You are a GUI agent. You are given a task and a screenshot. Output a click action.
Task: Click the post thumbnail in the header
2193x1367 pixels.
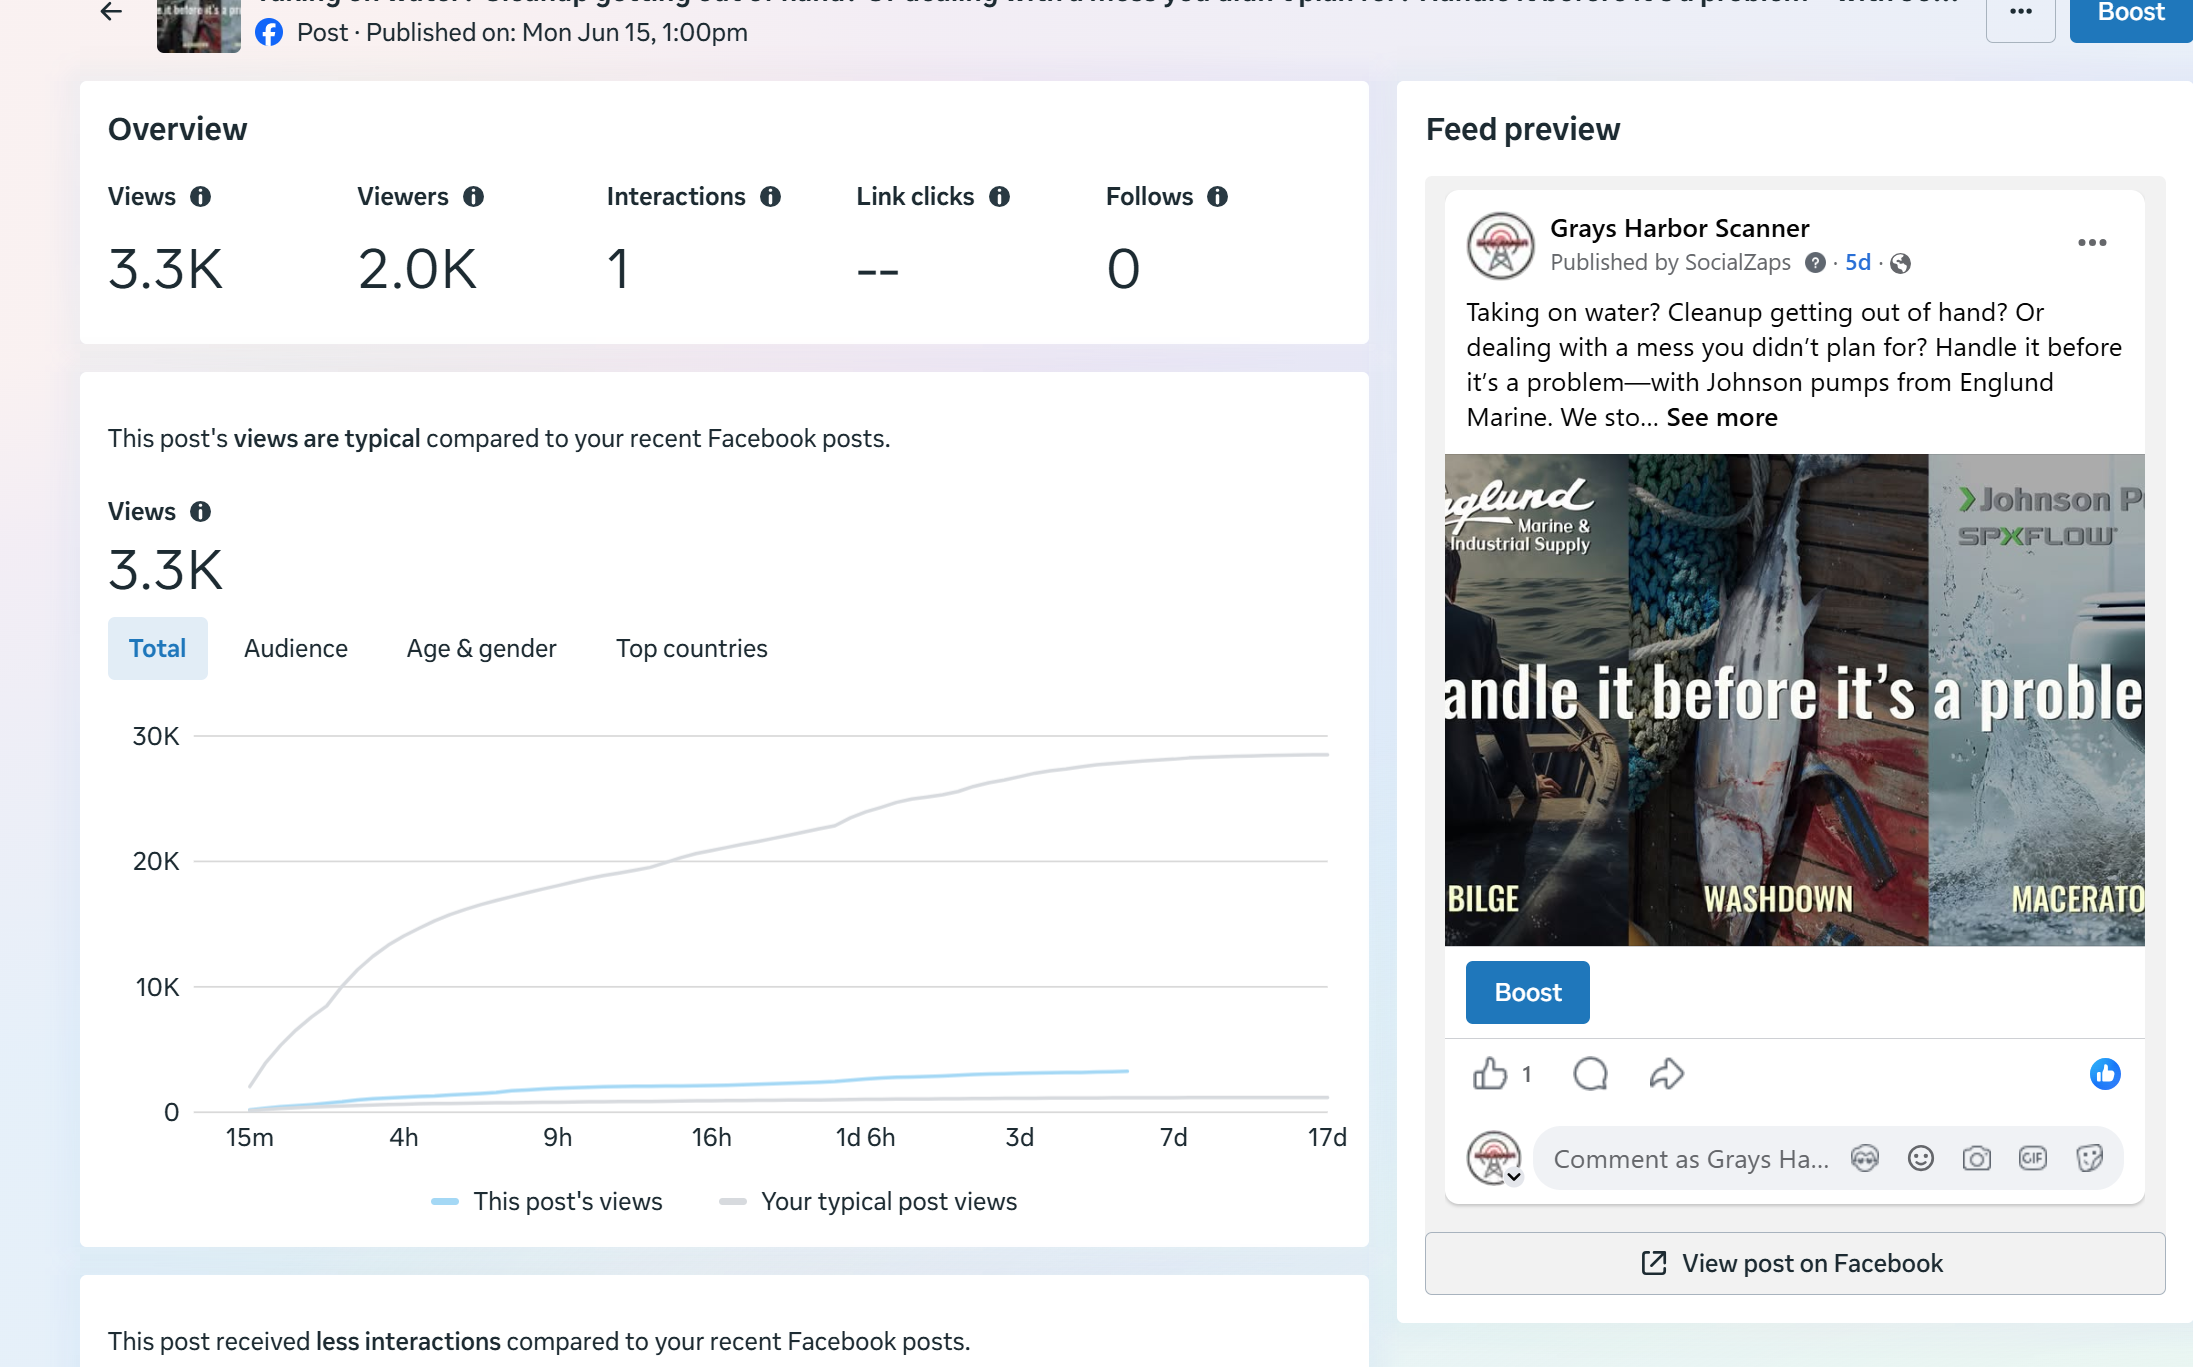[x=199, y=24]
